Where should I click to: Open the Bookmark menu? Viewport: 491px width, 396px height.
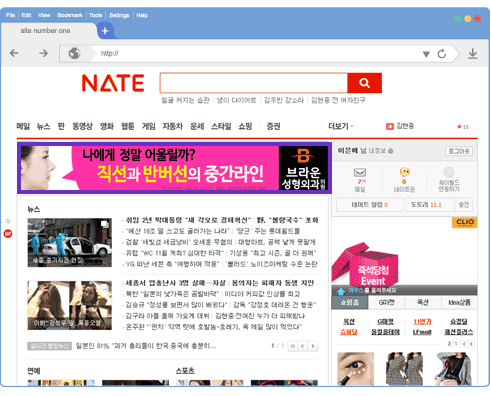point(70,15)
